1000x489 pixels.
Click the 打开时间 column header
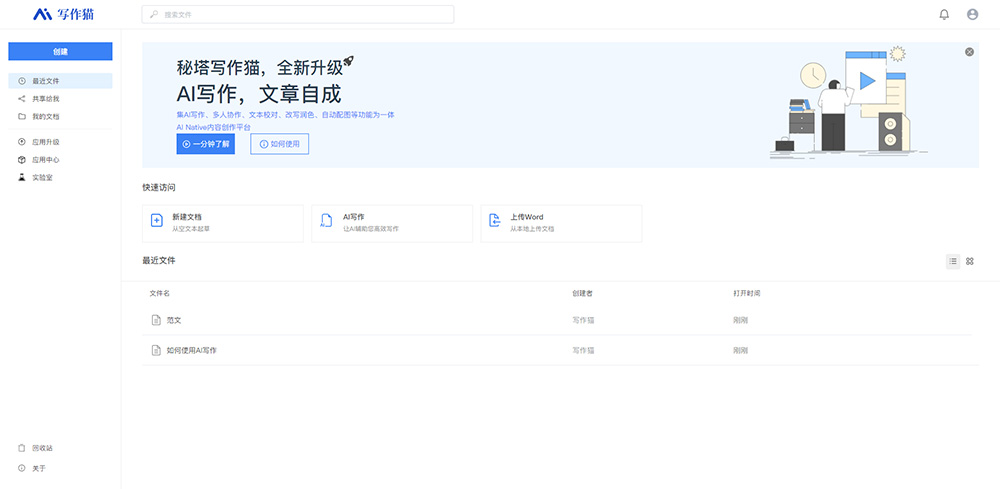point(746,294)
